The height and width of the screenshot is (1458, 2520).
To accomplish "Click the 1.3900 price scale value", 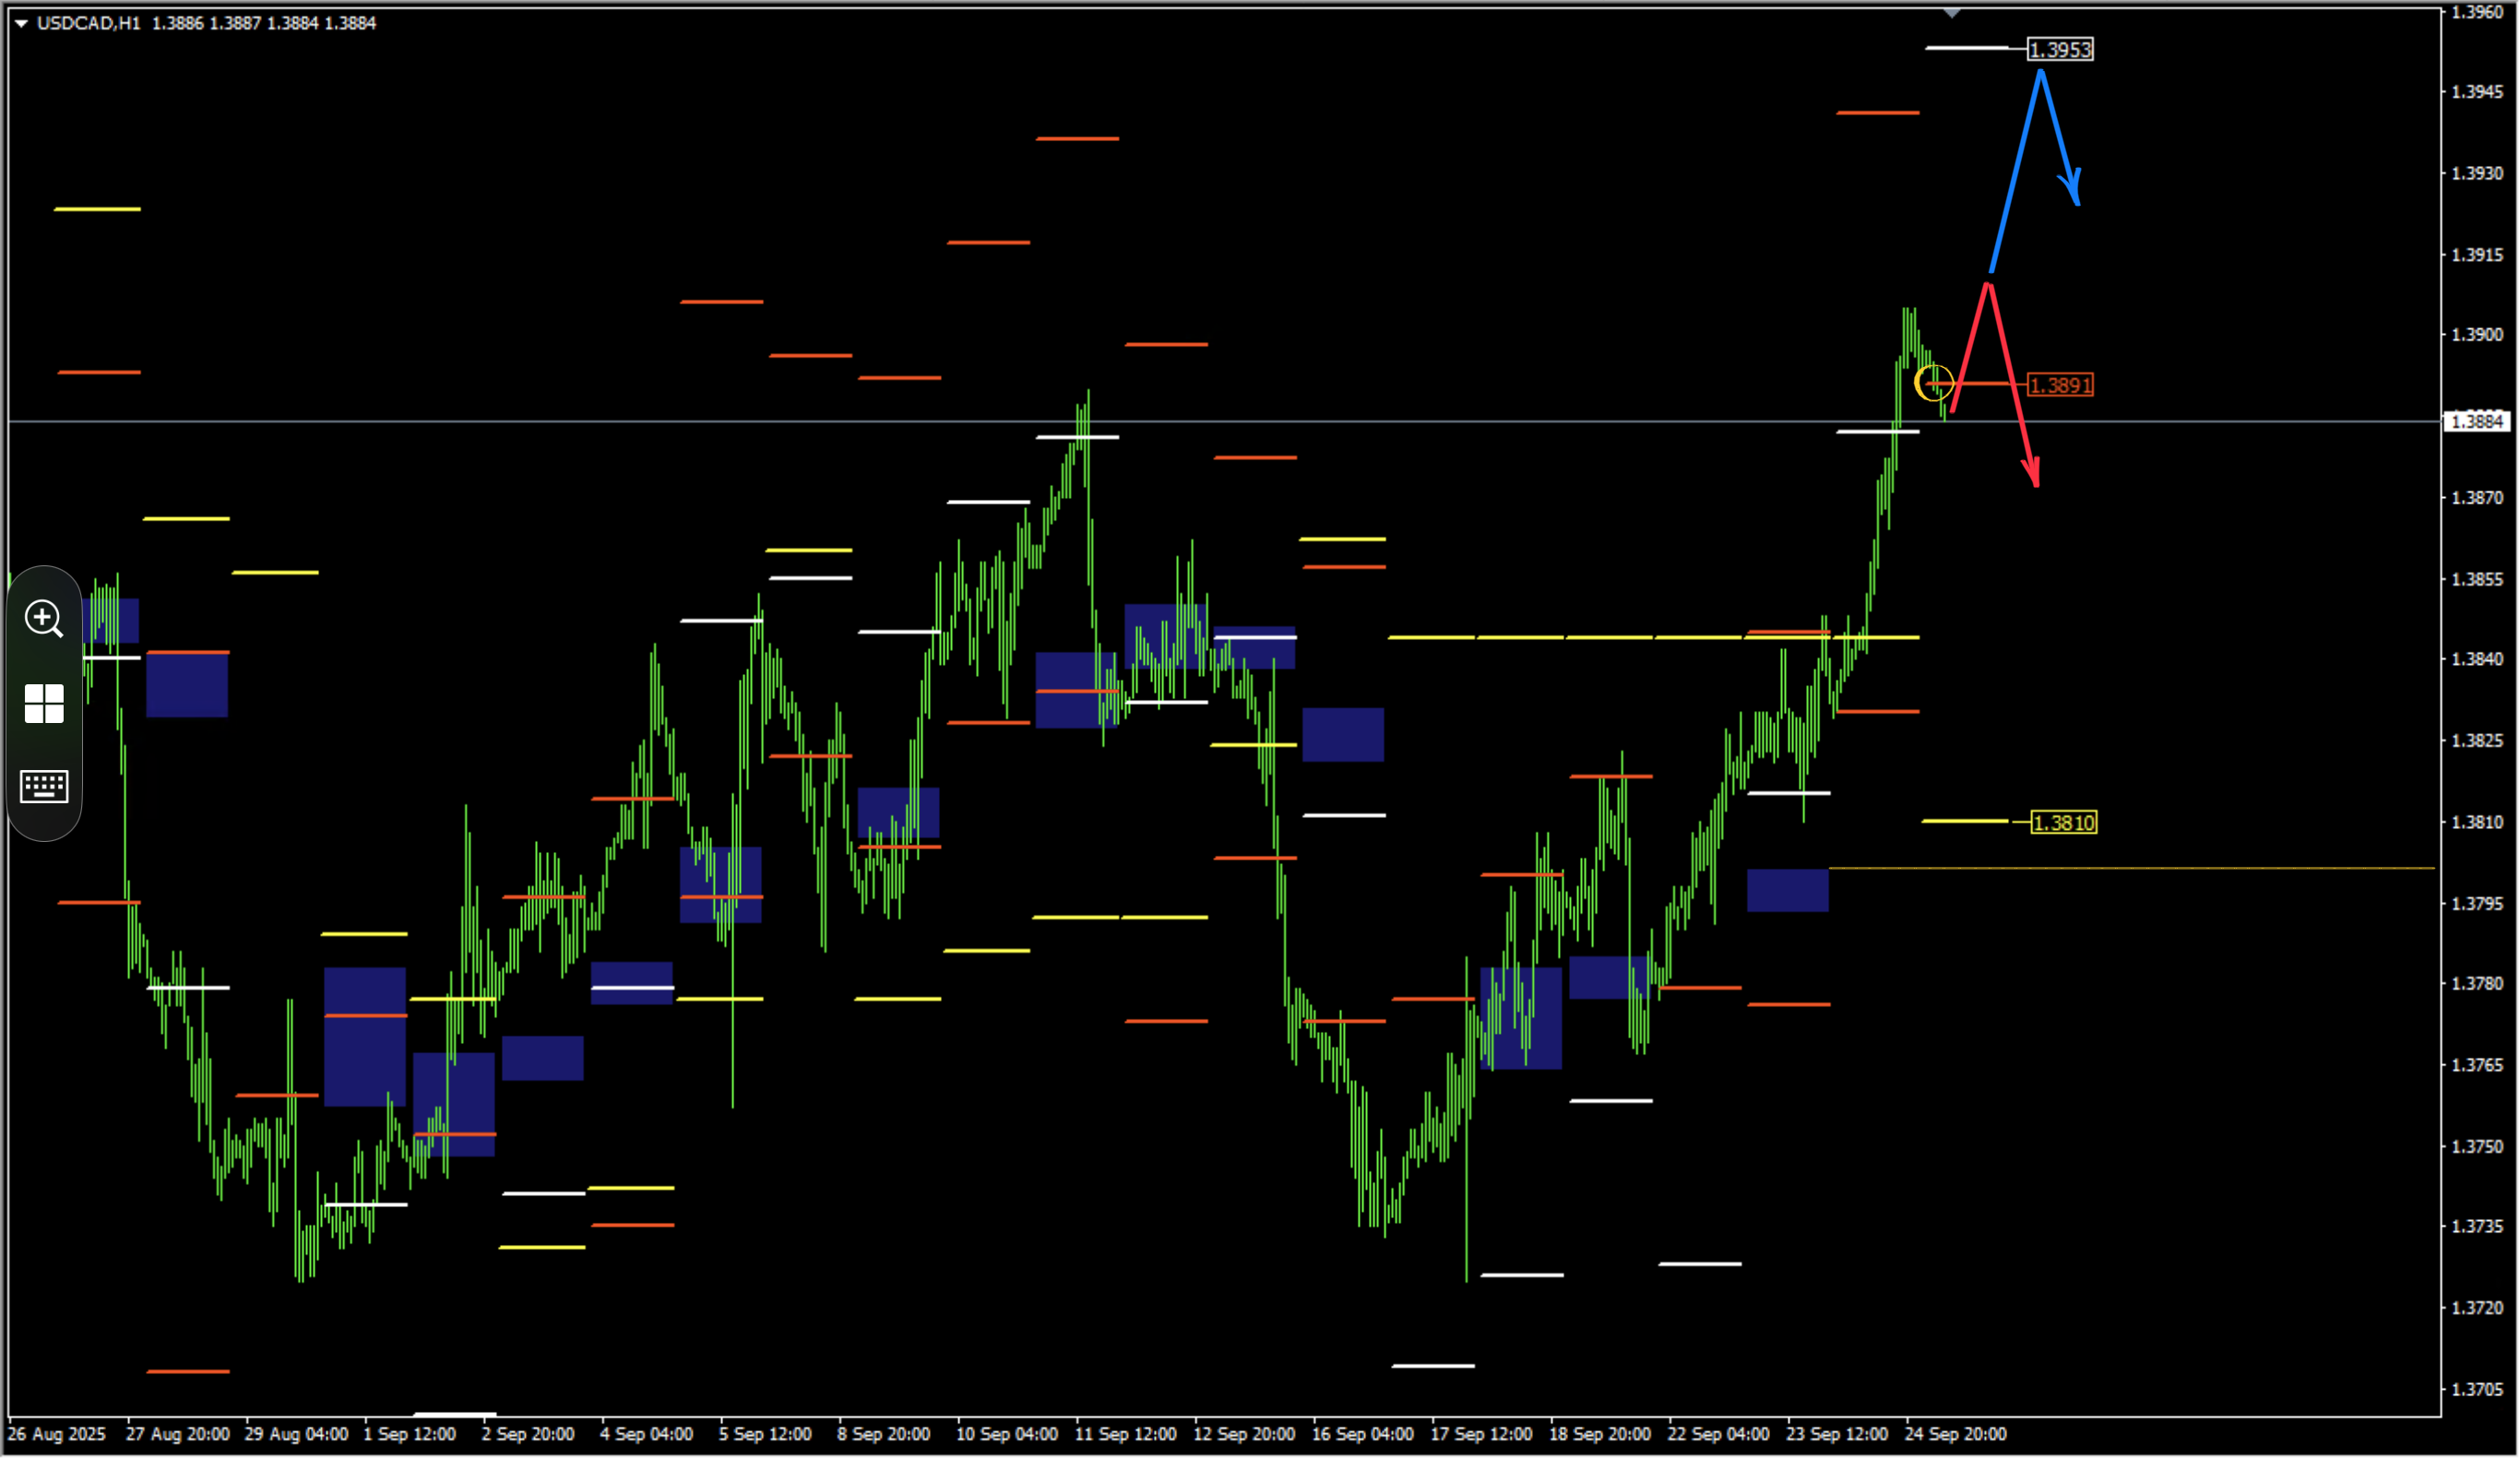I will point(2478,335).
